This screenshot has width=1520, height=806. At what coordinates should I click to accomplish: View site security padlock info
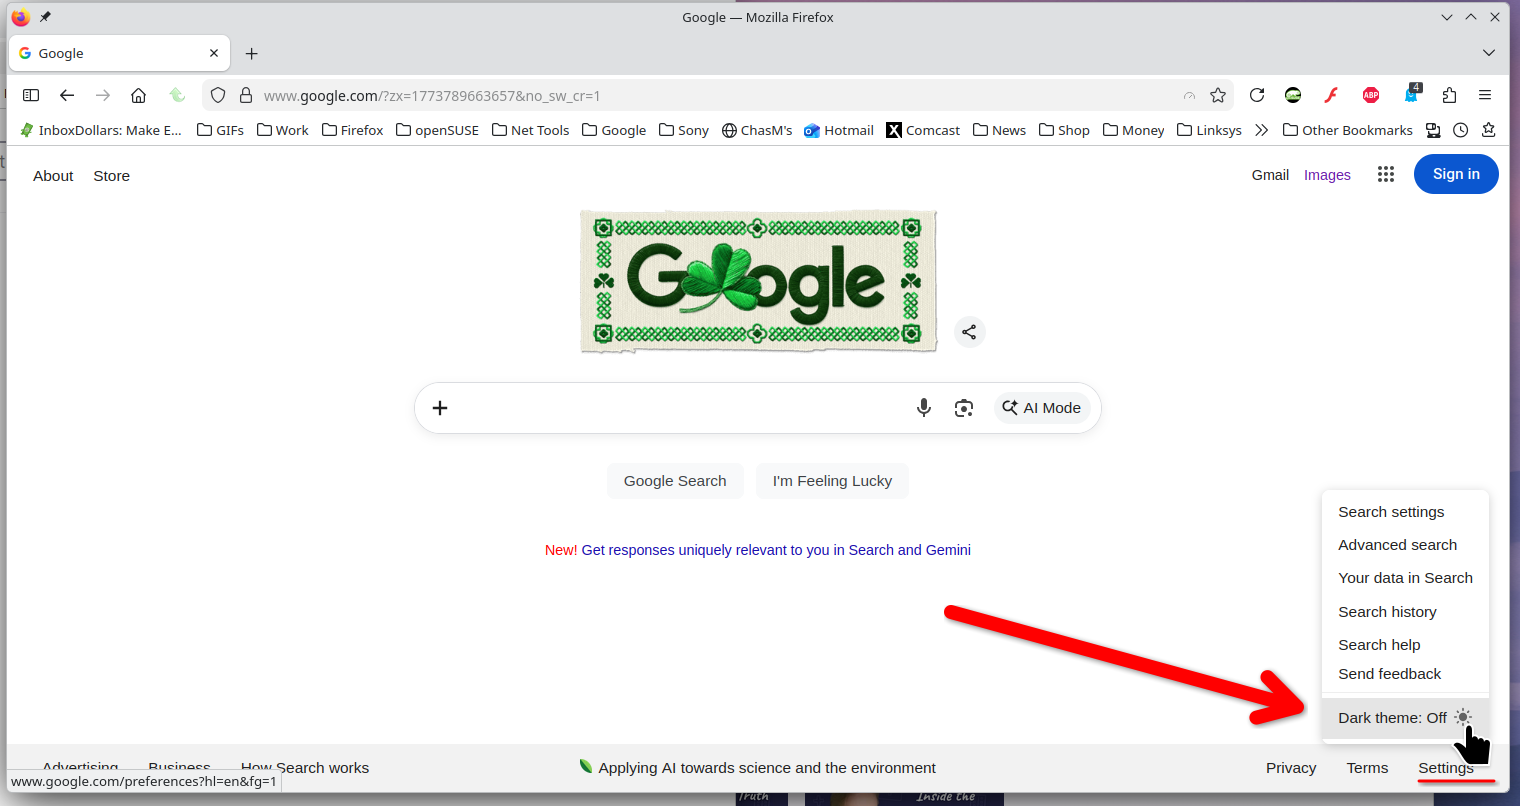pos(246,96)
